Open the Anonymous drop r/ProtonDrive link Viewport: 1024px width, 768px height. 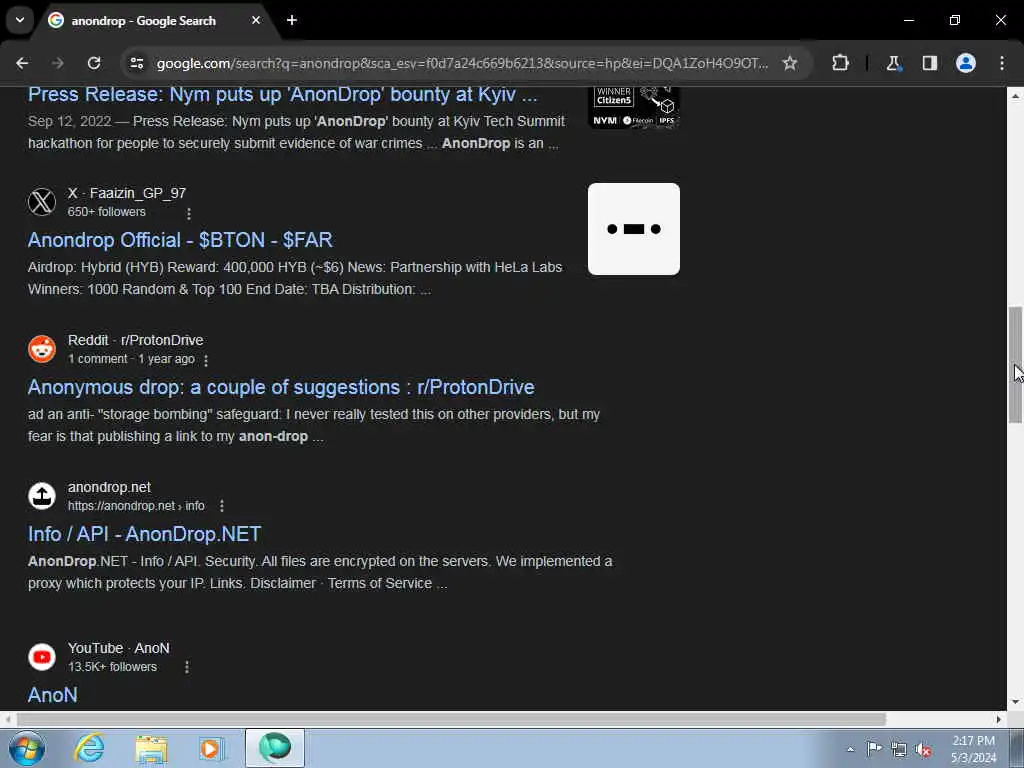point(281,387)
